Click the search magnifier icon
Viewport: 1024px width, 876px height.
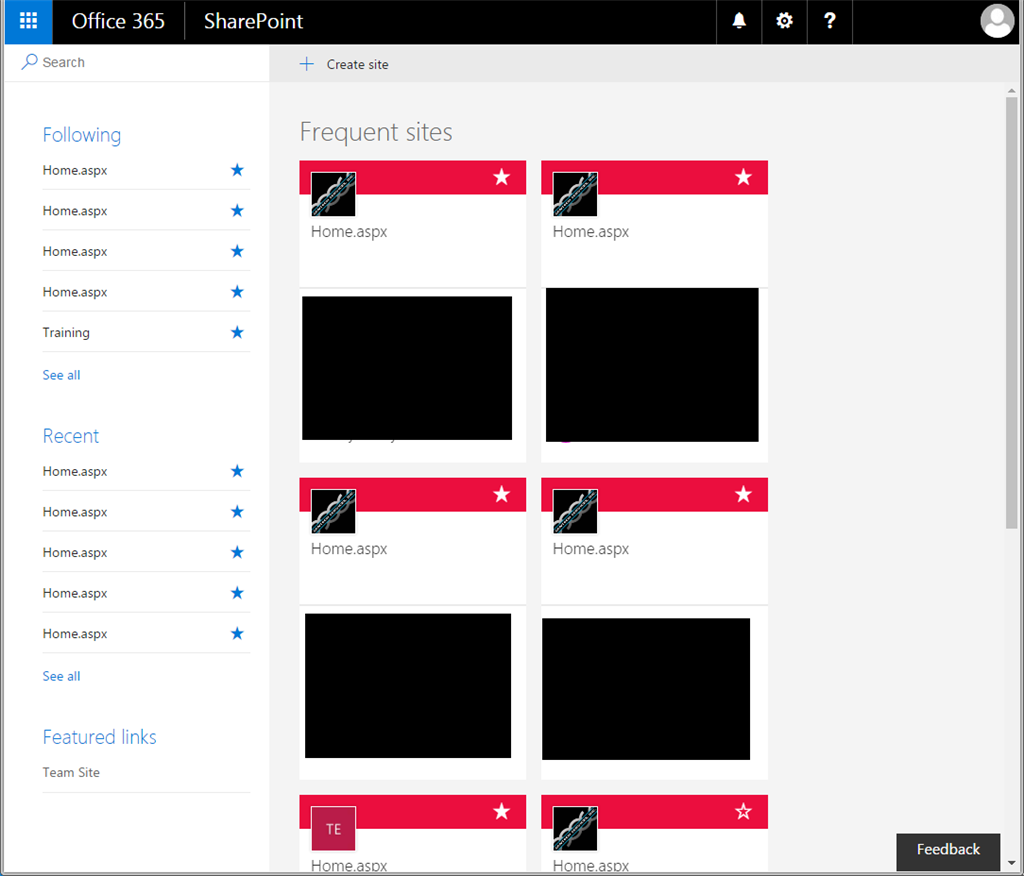(x=29, y=61)
